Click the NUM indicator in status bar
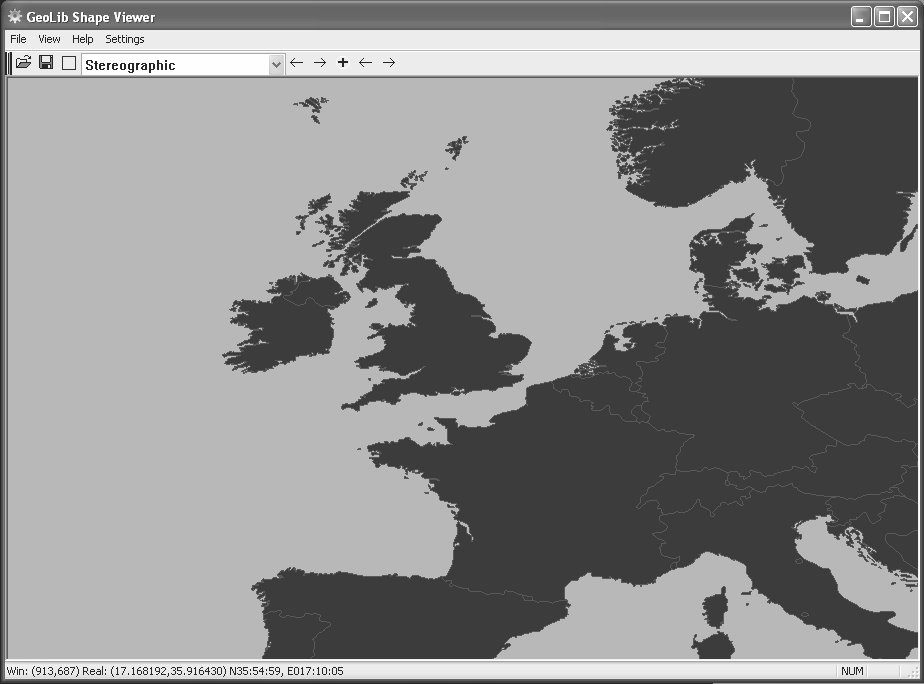The image size is (924, 684). (852, 671)
